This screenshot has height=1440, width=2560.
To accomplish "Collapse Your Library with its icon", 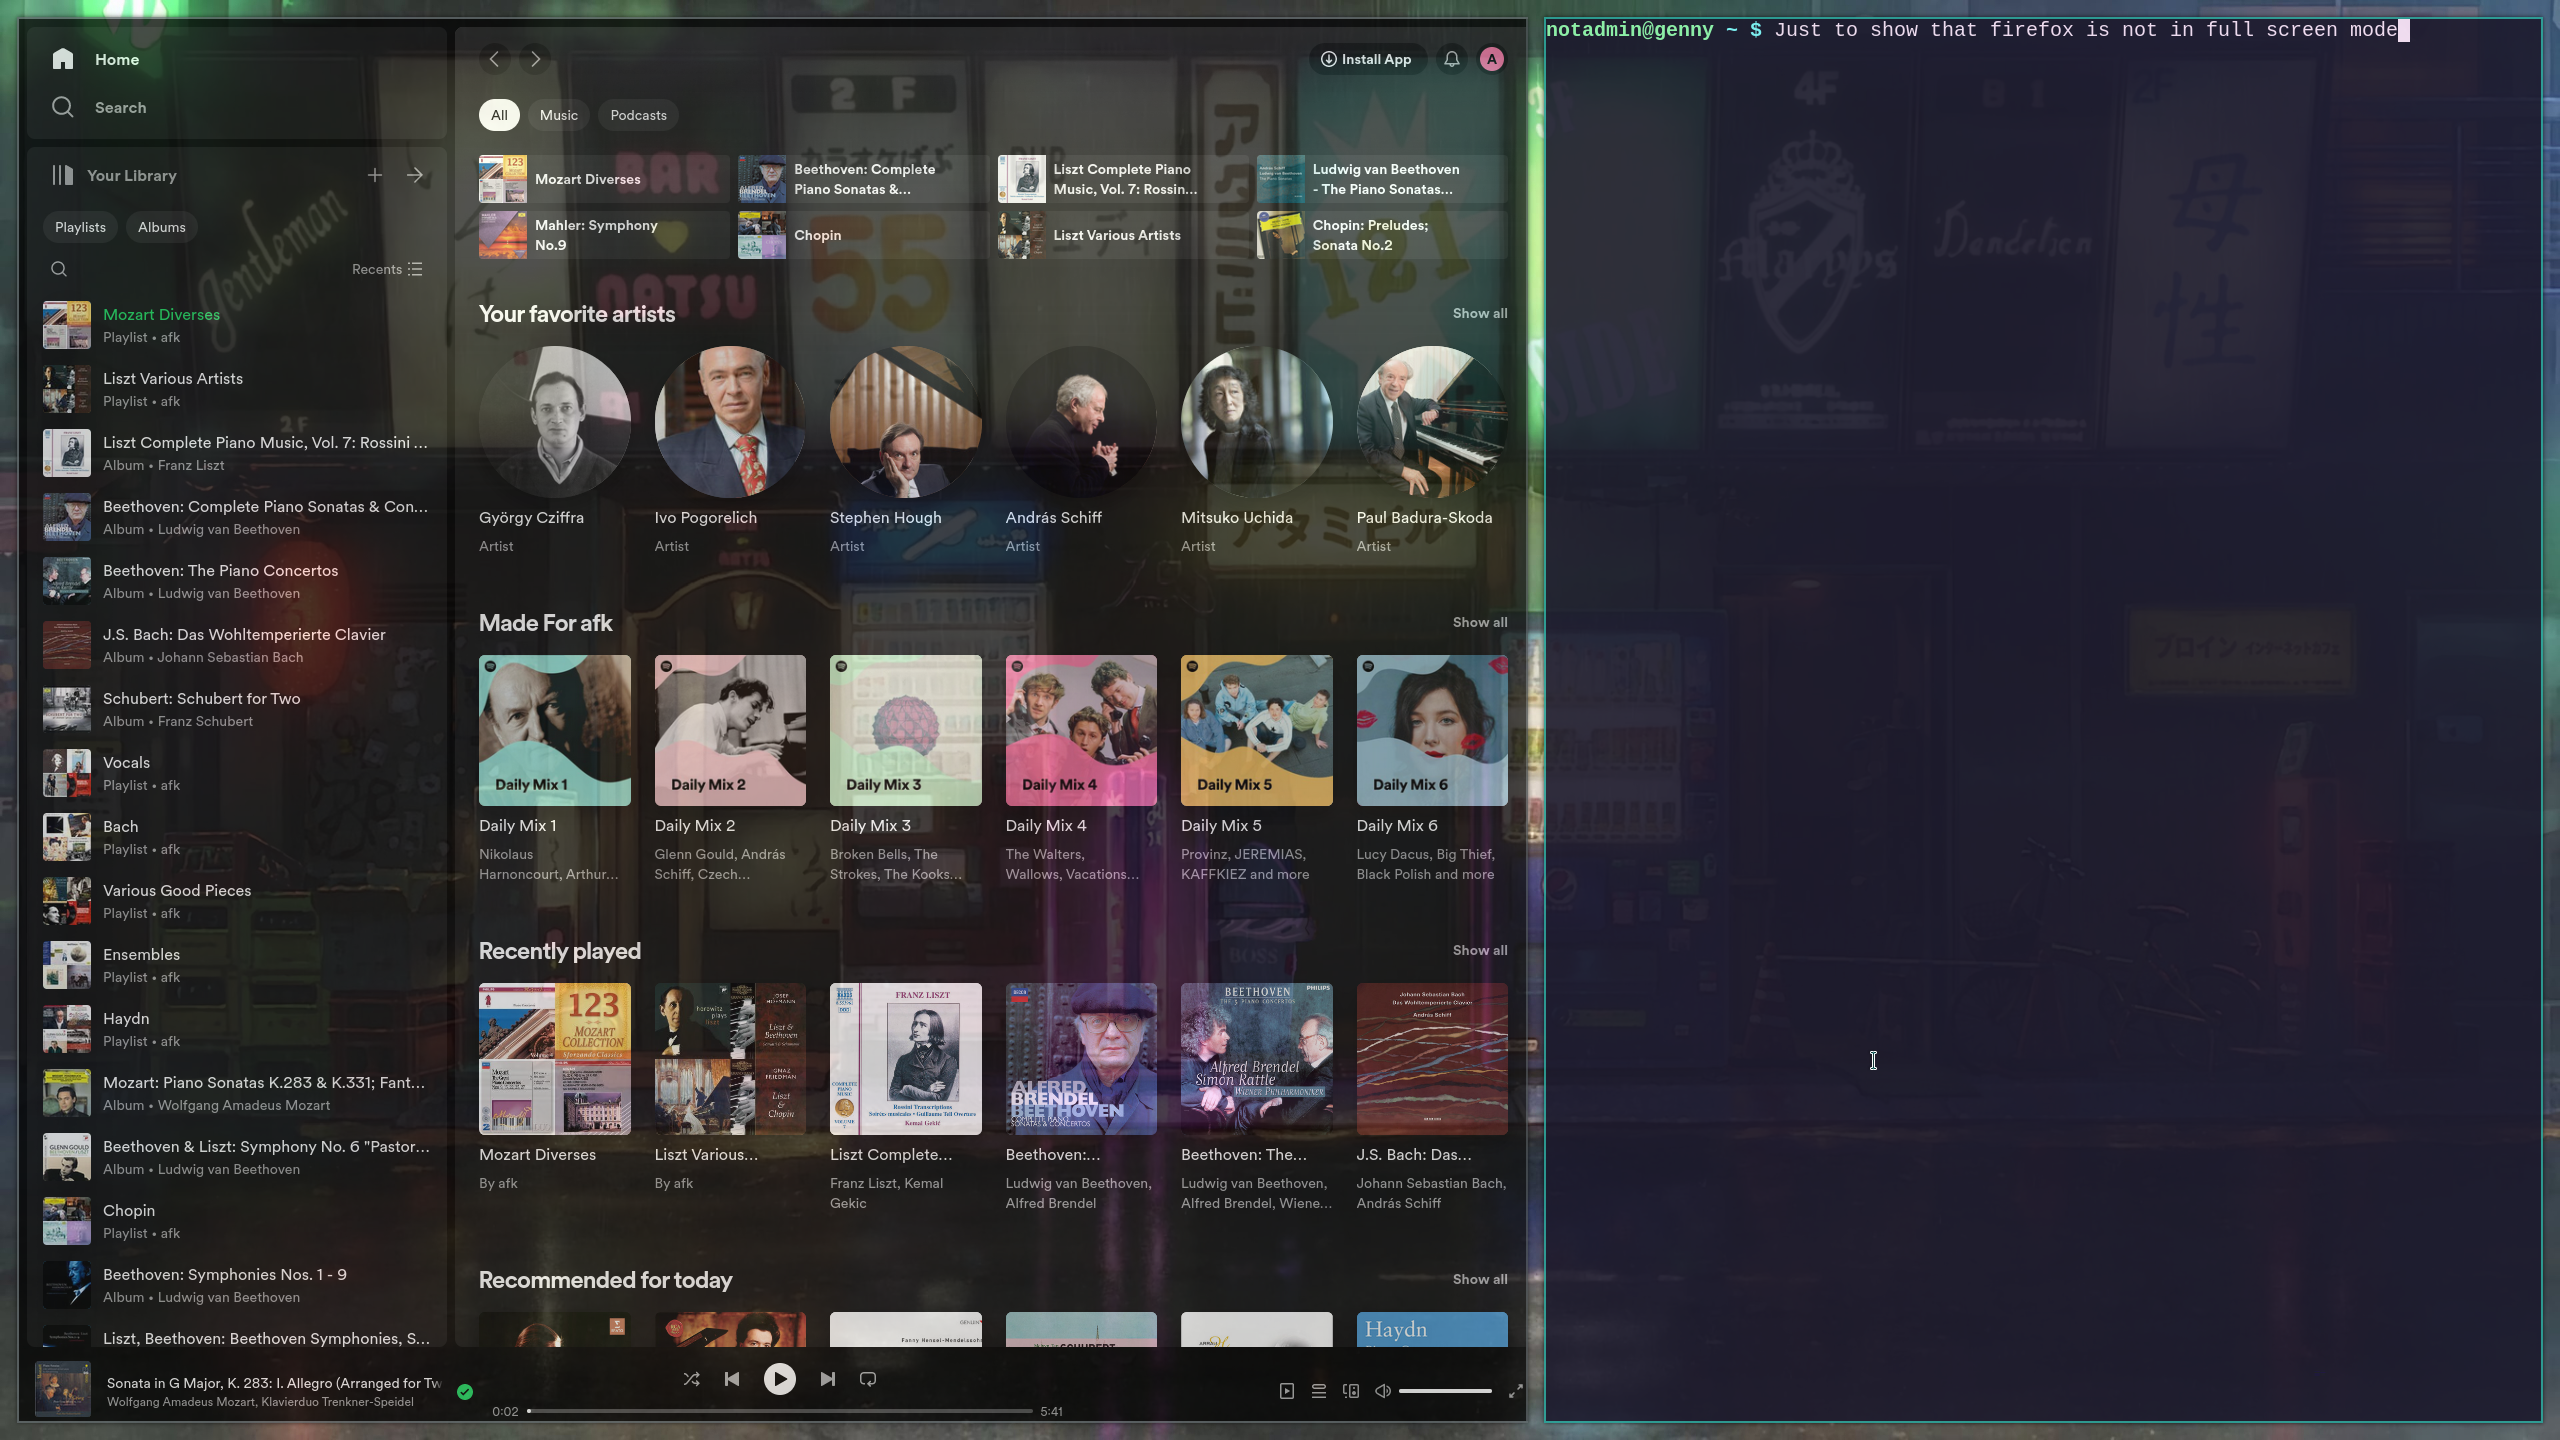I will 63,175.
